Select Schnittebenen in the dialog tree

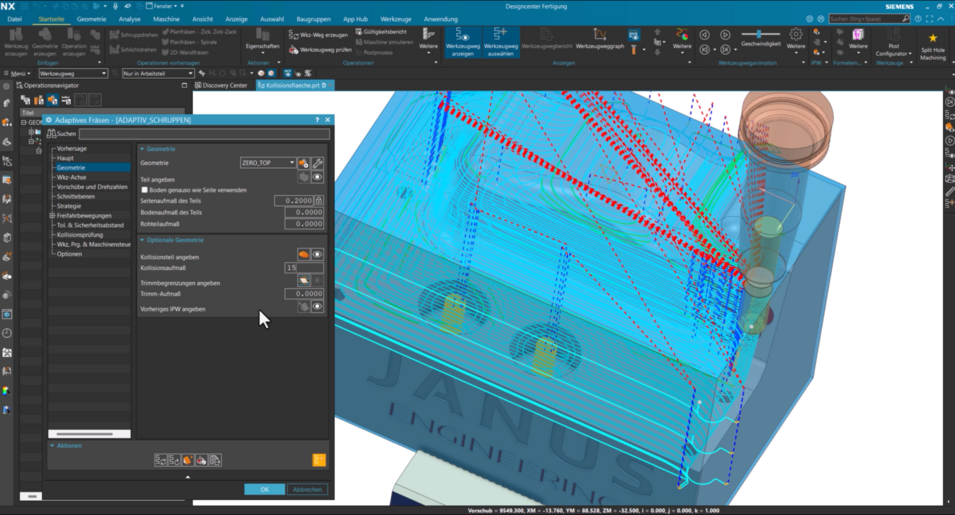(x=76, y=196)
